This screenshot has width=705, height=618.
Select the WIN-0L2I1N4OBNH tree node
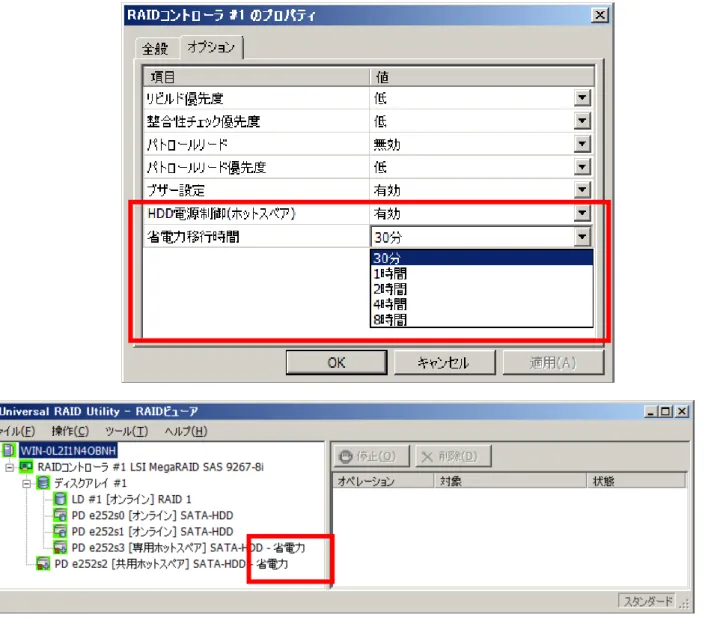click(68, 450)
